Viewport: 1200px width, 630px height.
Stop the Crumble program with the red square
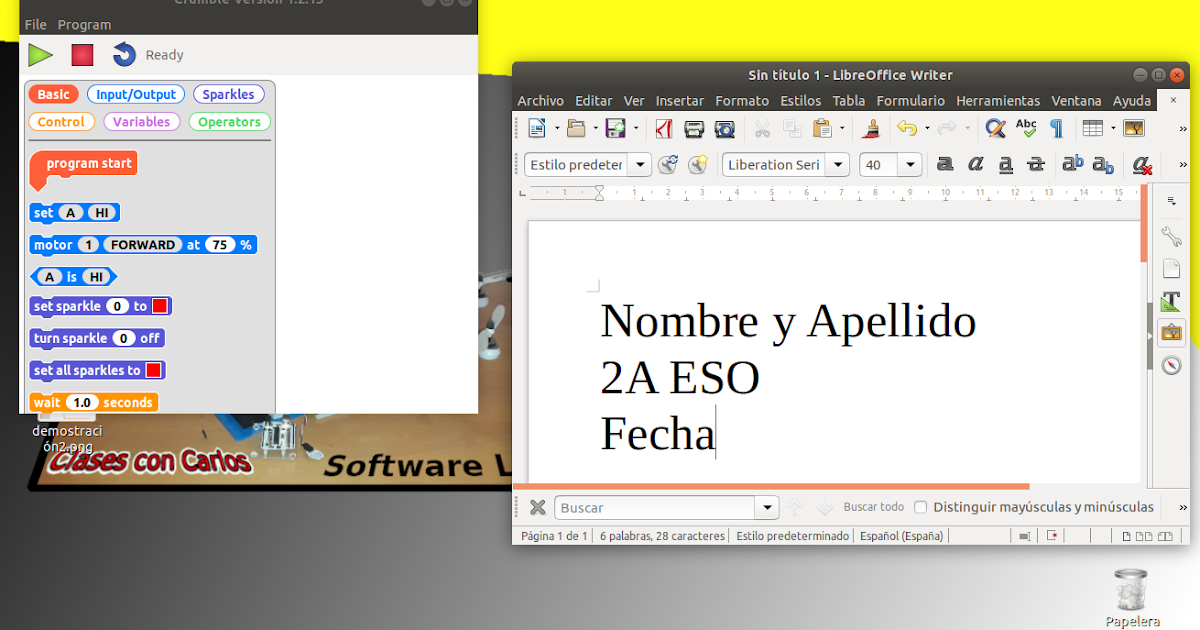[x=81, y=55]
